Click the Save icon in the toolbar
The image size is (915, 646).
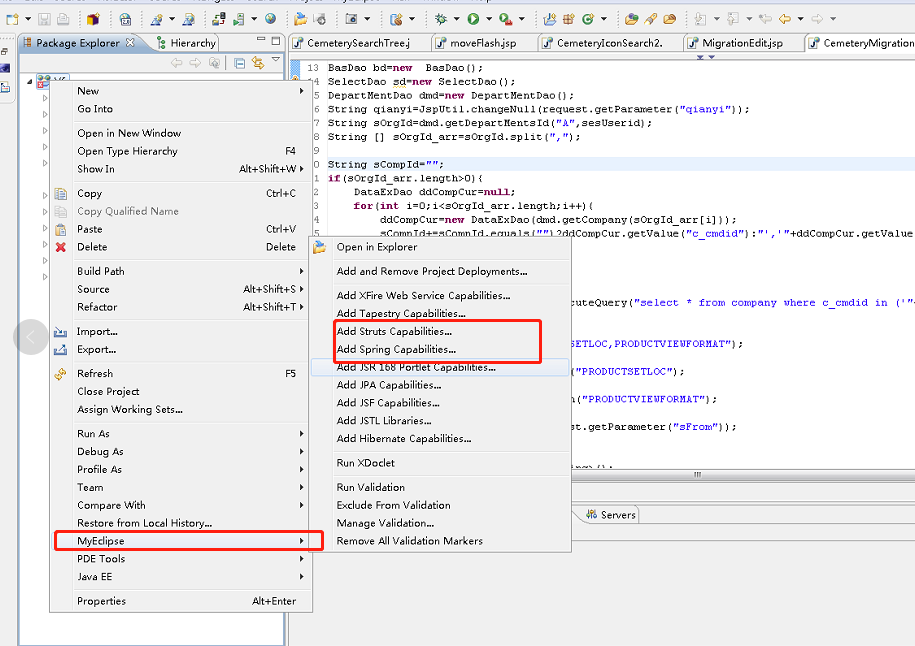click(x=44, y=16)
